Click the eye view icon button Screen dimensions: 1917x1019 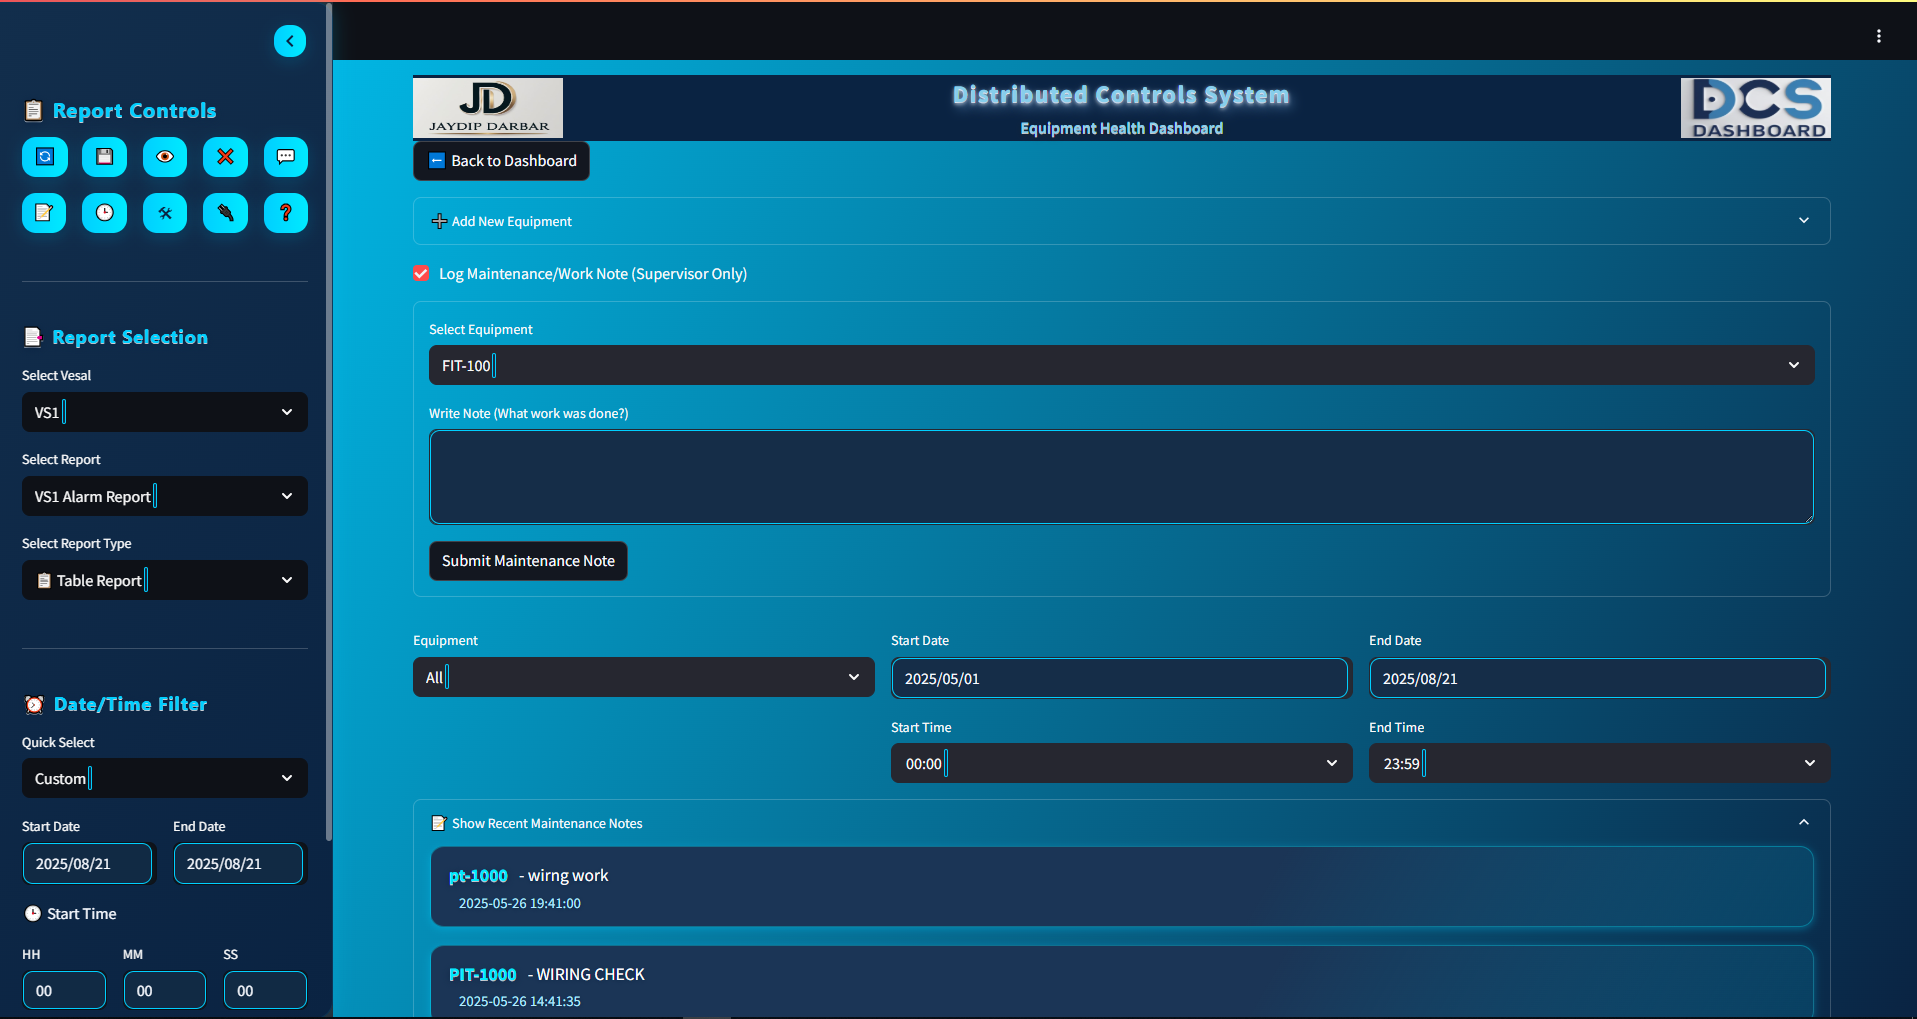coord(165,157)
